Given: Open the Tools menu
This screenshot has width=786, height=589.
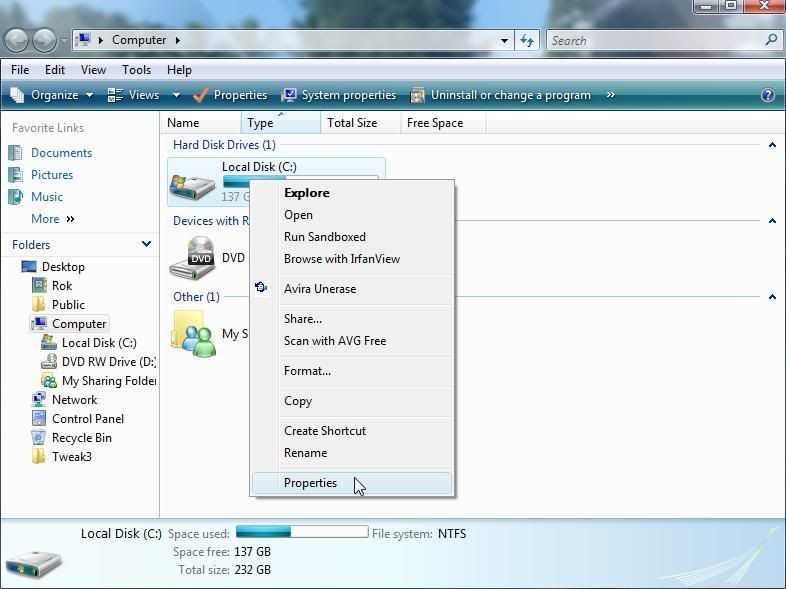Looking at the screenshot, I should pyautogui.click(x=136, y=70).
